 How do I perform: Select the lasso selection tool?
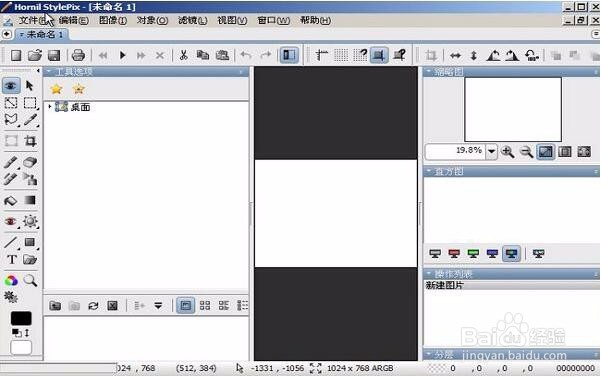point(11,120)
